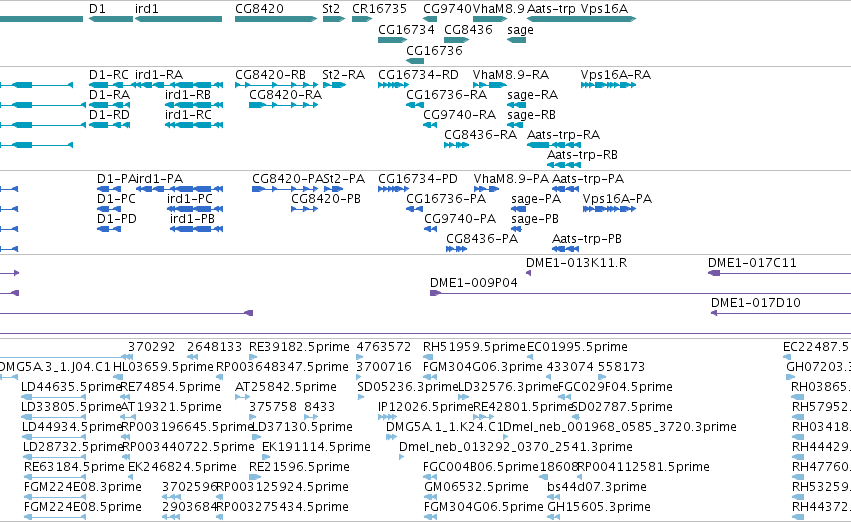
Task: Open transcript St2-RA
Action: (x=343, y=74)
